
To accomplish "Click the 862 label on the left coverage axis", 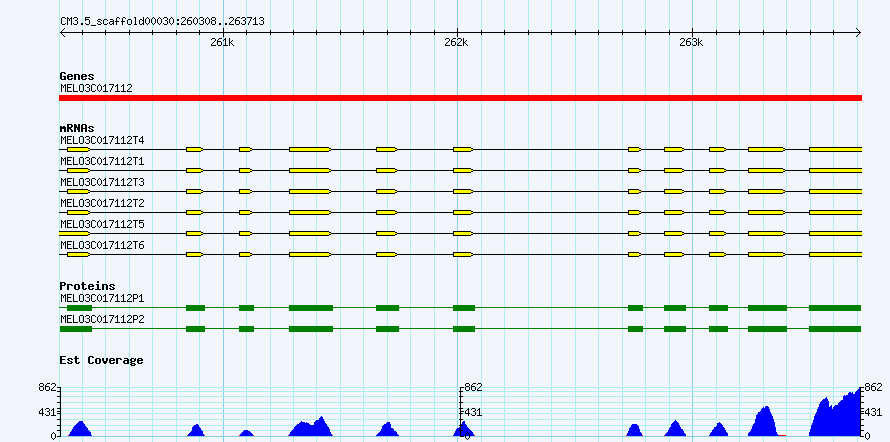I will [49, 388].
